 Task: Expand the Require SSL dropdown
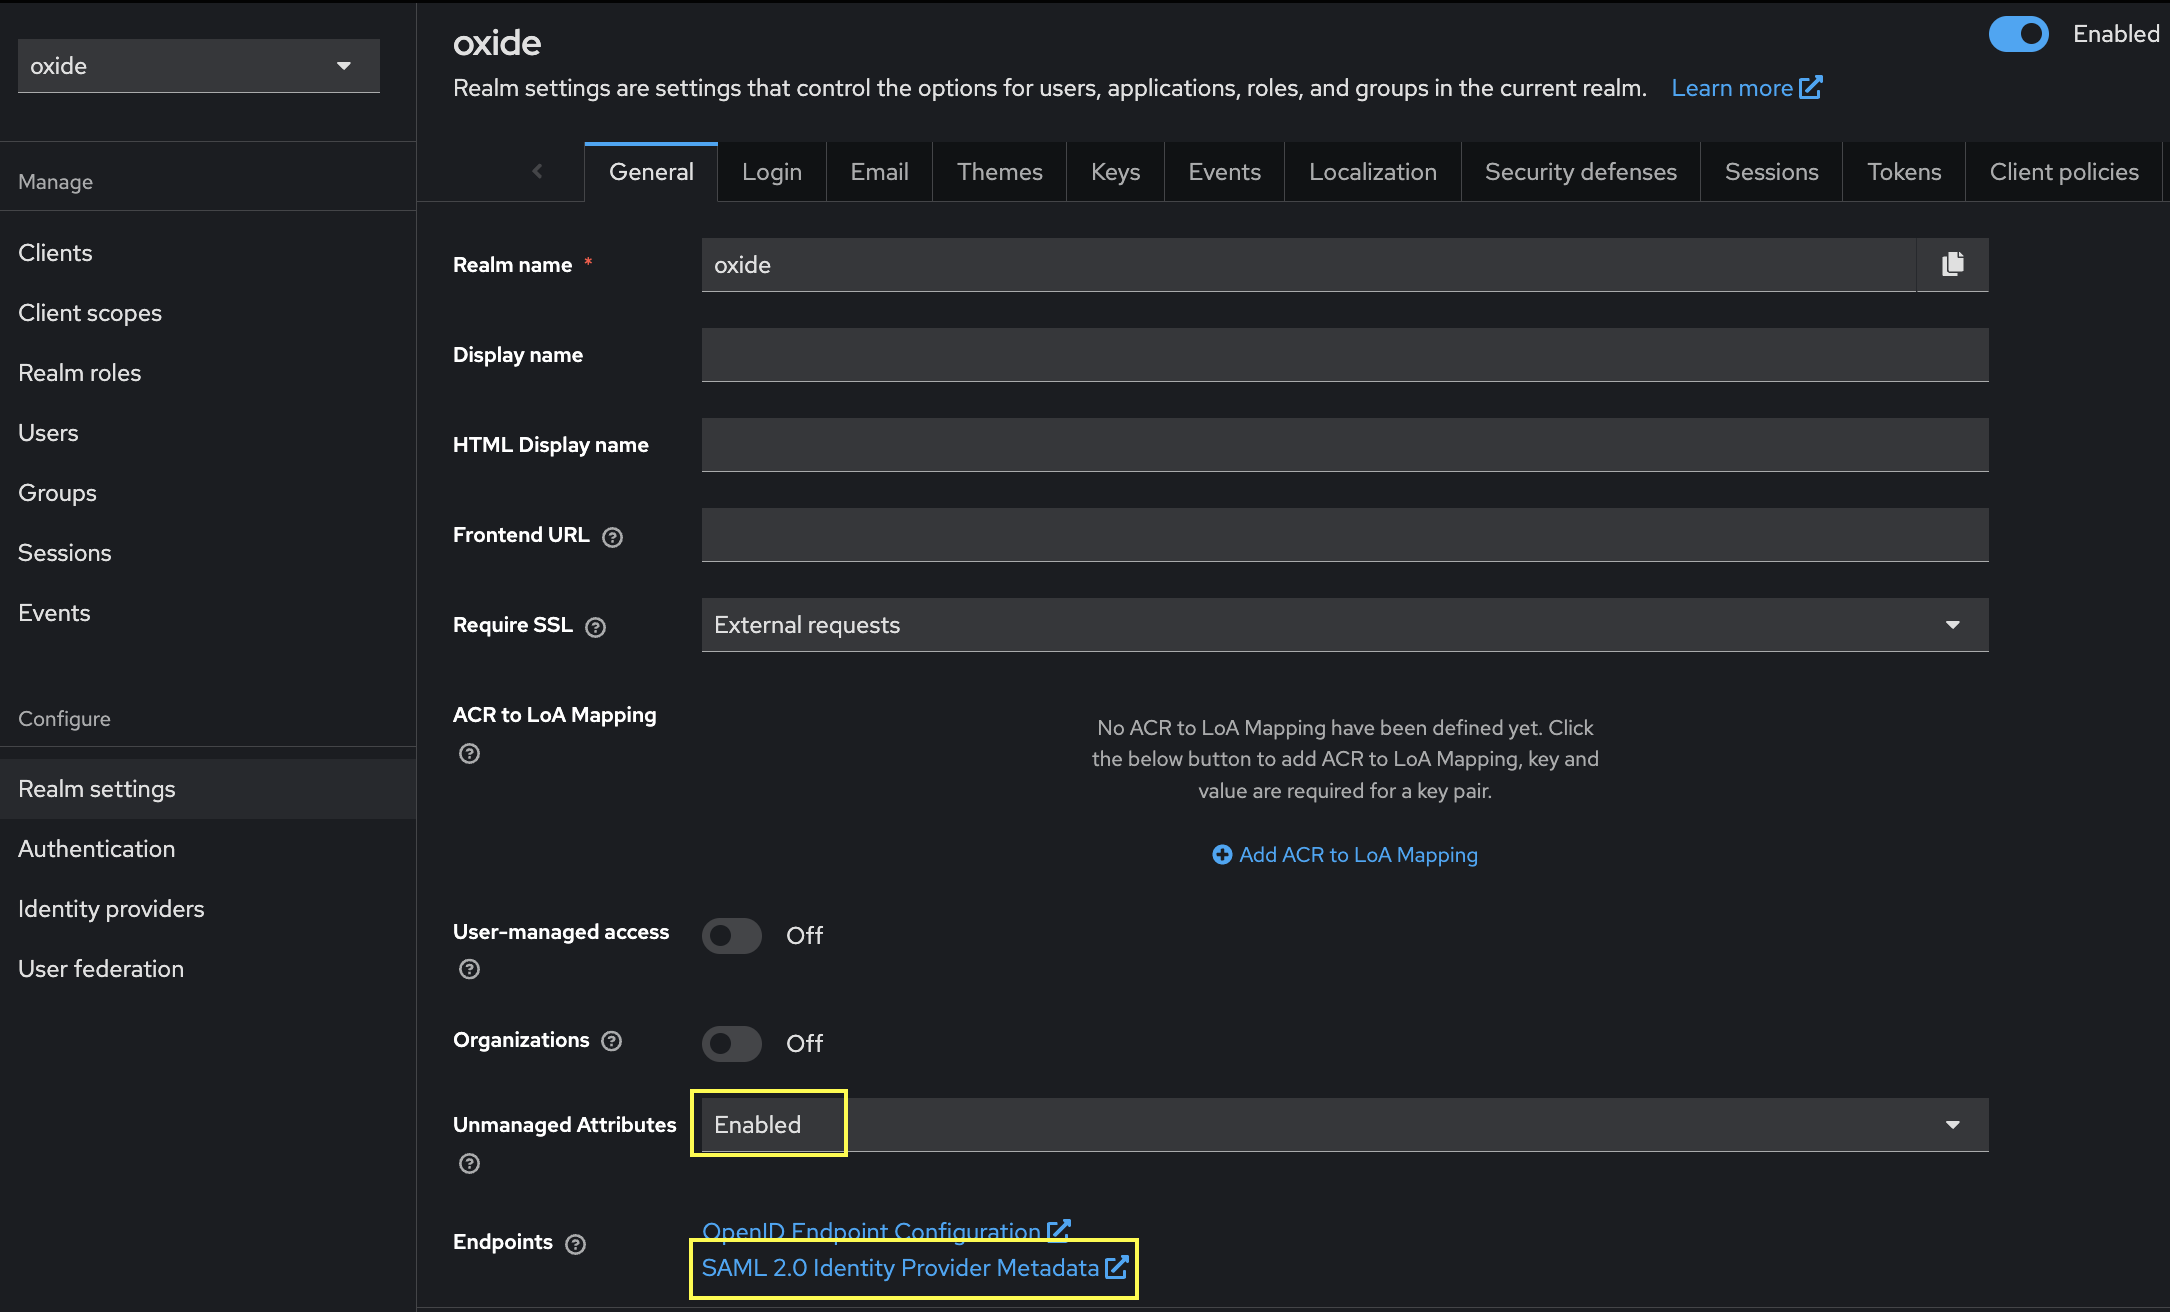point(1344,625)
